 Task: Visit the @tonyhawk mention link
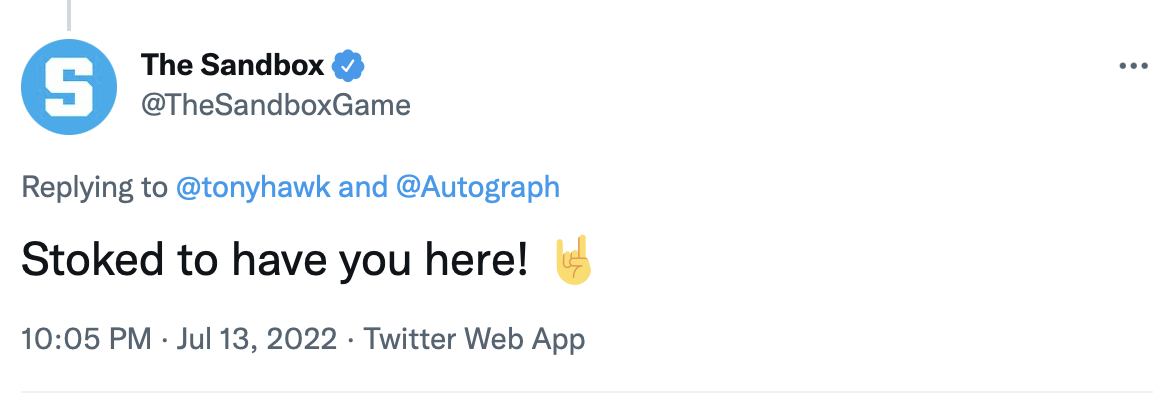(x=253, y=187)
